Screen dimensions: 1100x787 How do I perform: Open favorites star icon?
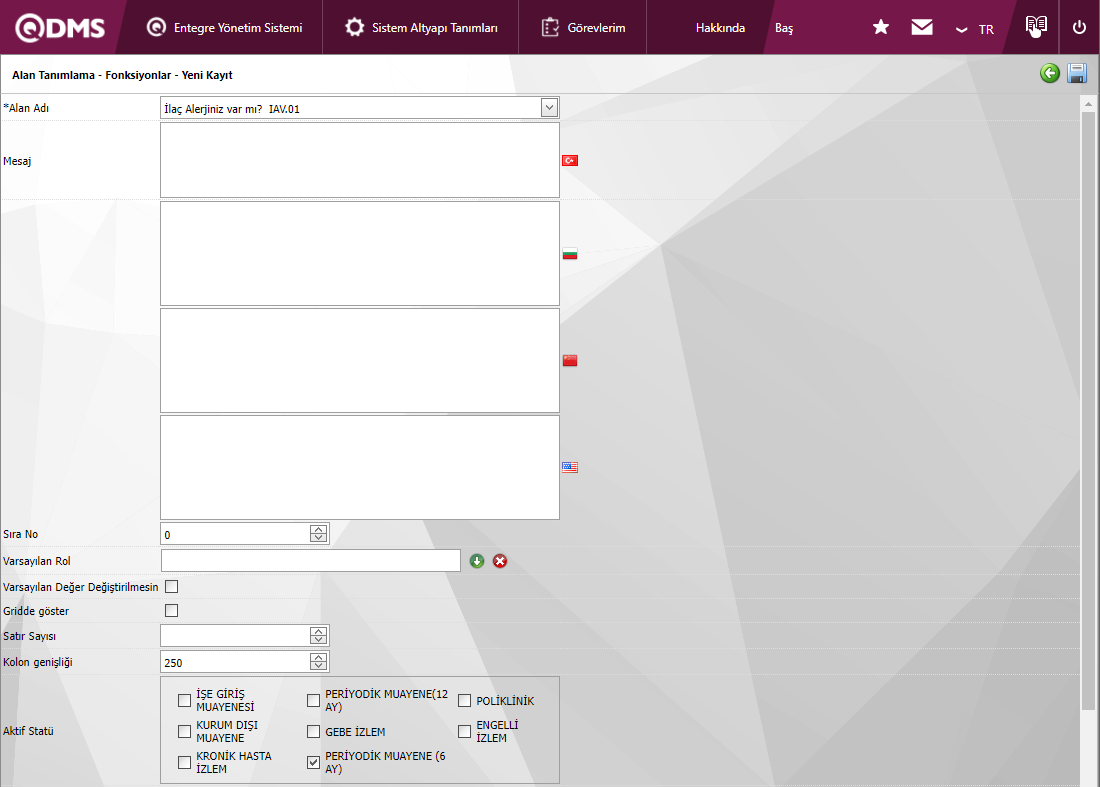click(x=881, y=27)
